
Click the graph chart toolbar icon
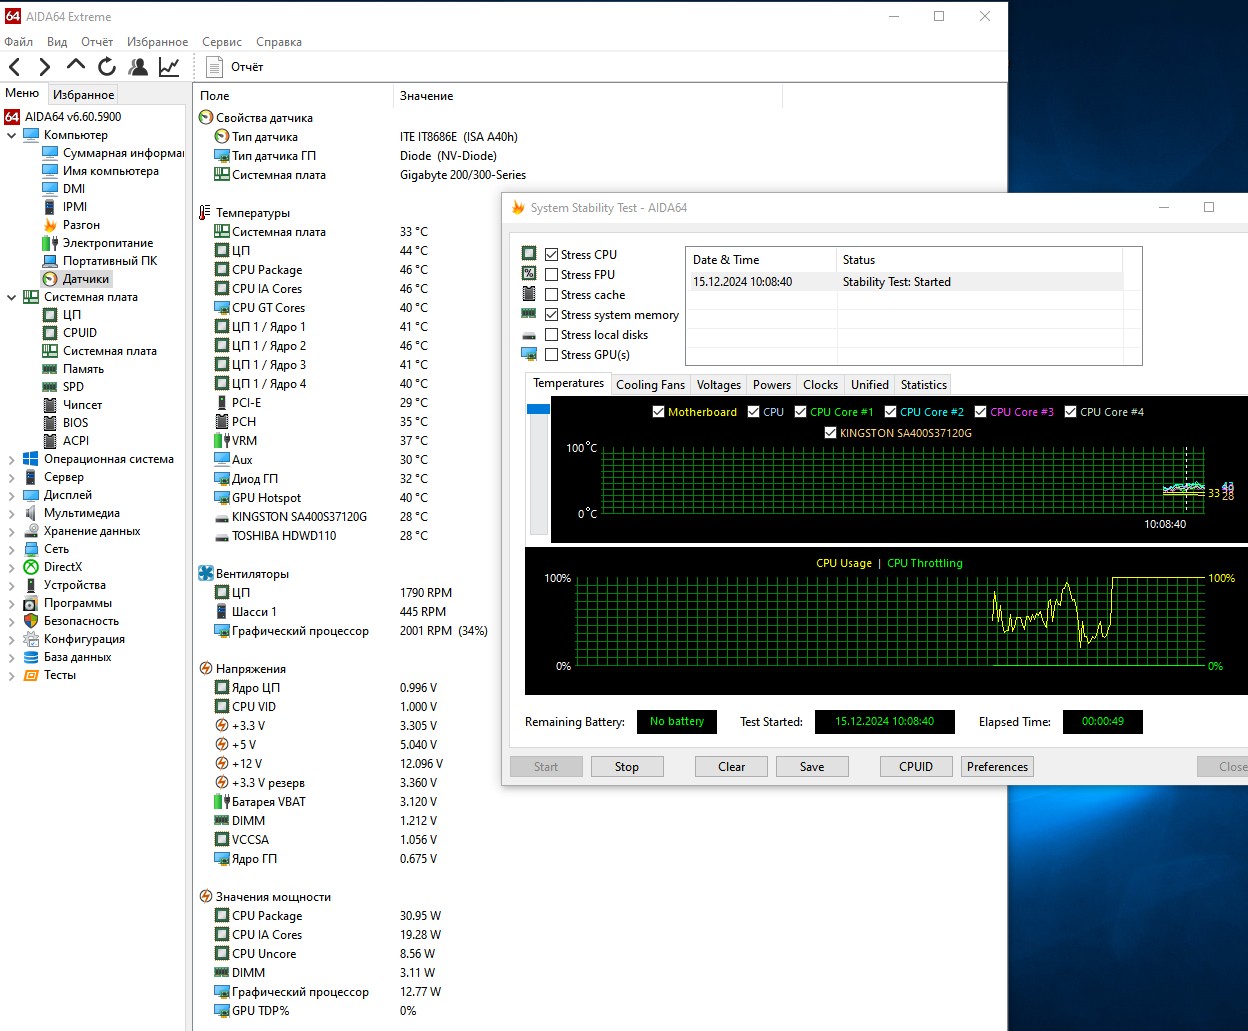coord(169,67)
